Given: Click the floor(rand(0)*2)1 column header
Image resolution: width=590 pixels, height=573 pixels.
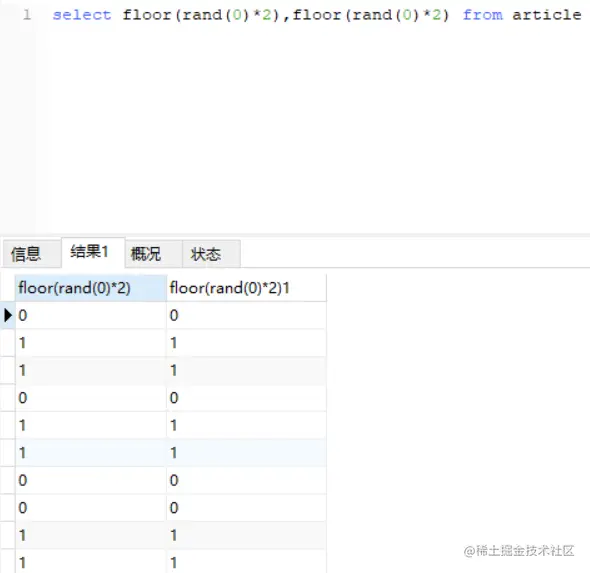Looking at the screenshot, I should (x=246, y=288).
